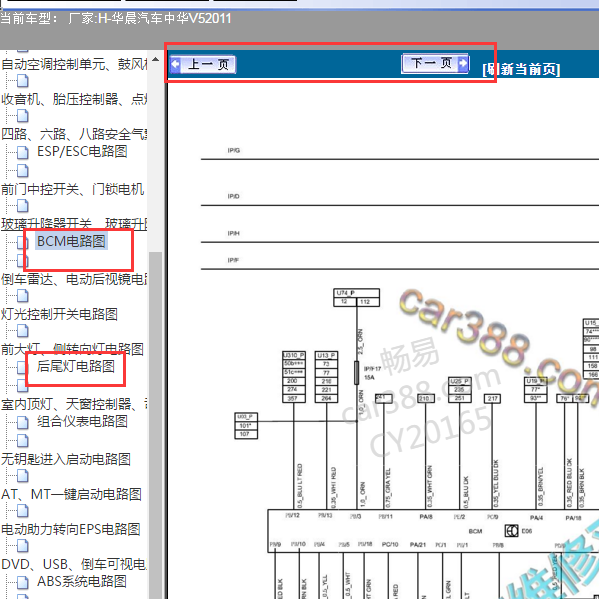Open 后尾灯电路图 tree entry

(x=76, y=366)
